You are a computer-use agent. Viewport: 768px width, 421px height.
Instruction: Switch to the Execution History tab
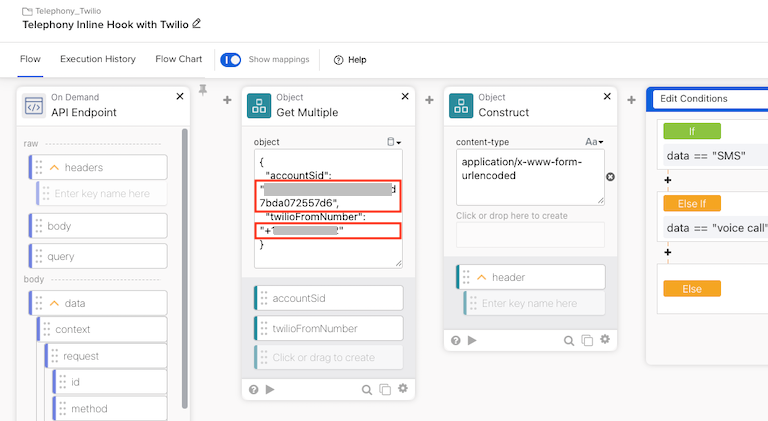98,59
